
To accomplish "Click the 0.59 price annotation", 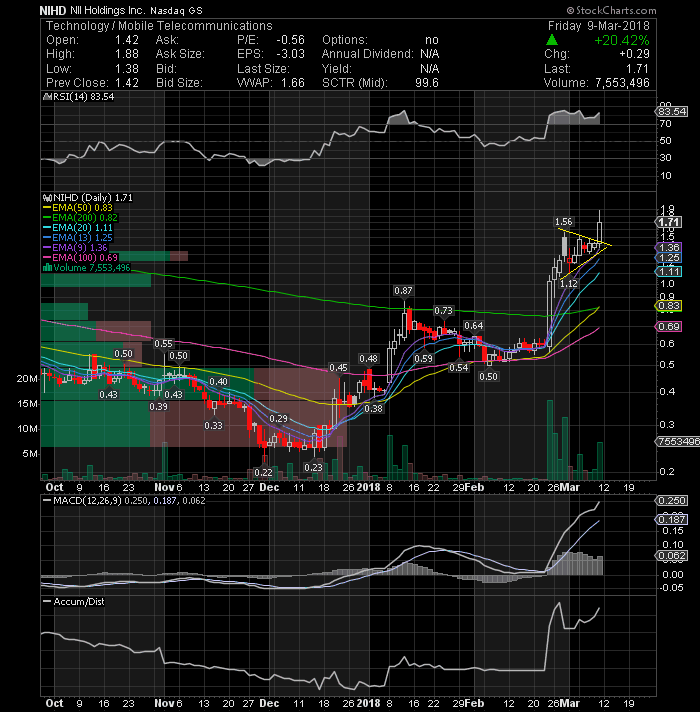I will (x=423, y=358).
